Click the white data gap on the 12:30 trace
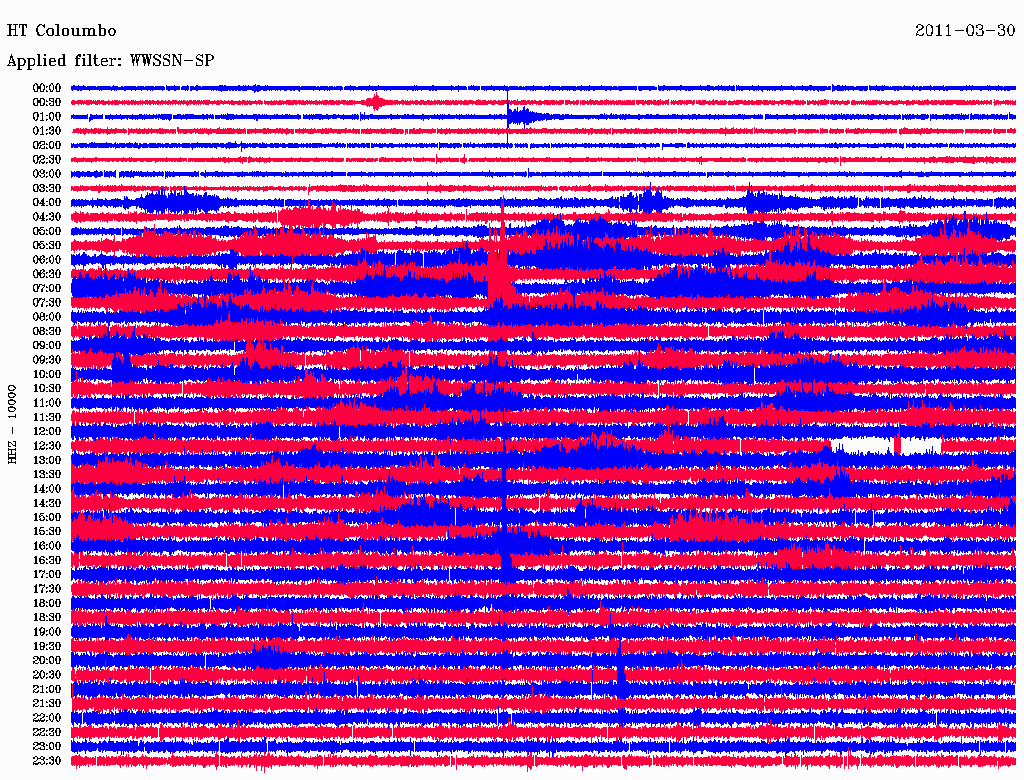1024x780 pixels. point(886,446)
